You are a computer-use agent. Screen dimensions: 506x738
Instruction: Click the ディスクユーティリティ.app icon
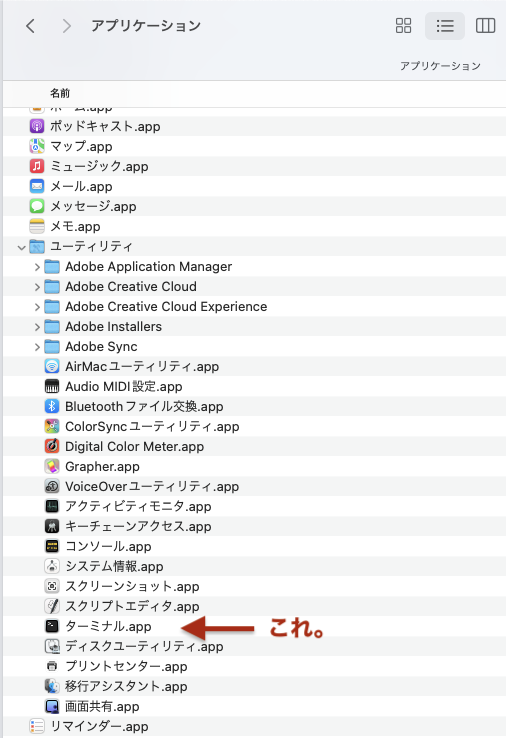point(52,646)
